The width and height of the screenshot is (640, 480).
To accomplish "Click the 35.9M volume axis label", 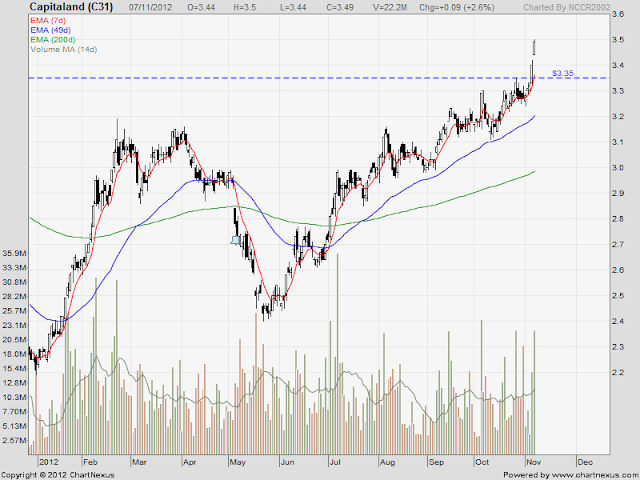I will click(x=14, y=253).
